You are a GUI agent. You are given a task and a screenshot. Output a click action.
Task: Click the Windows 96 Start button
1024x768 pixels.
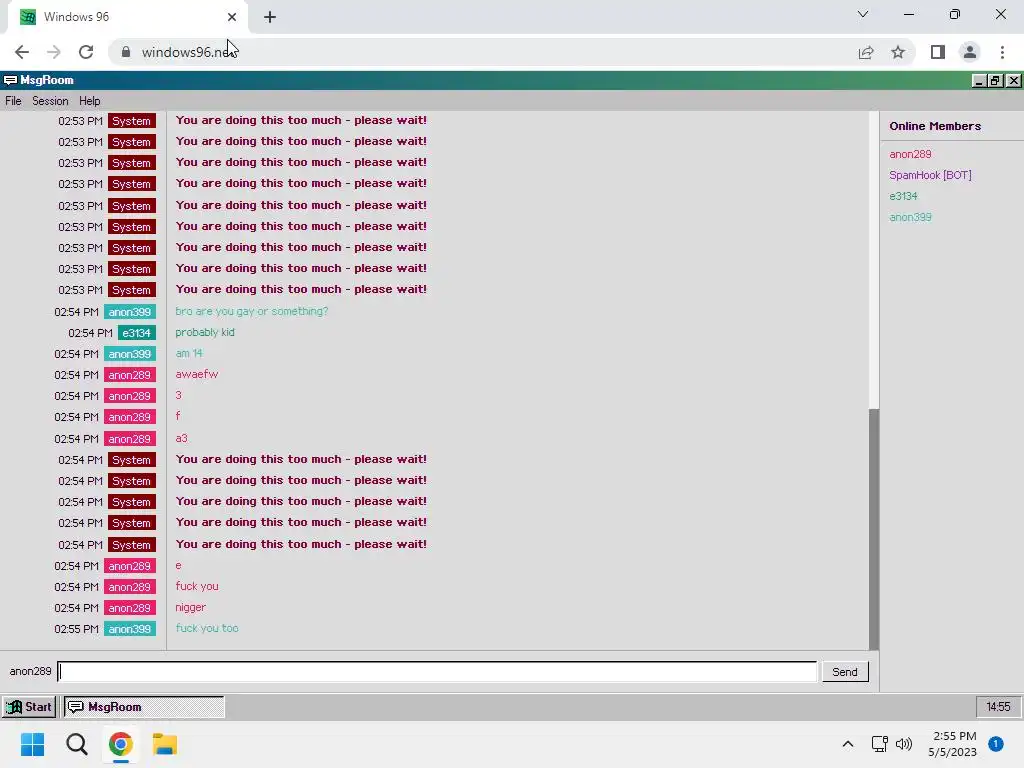click(x=29, y=707)
